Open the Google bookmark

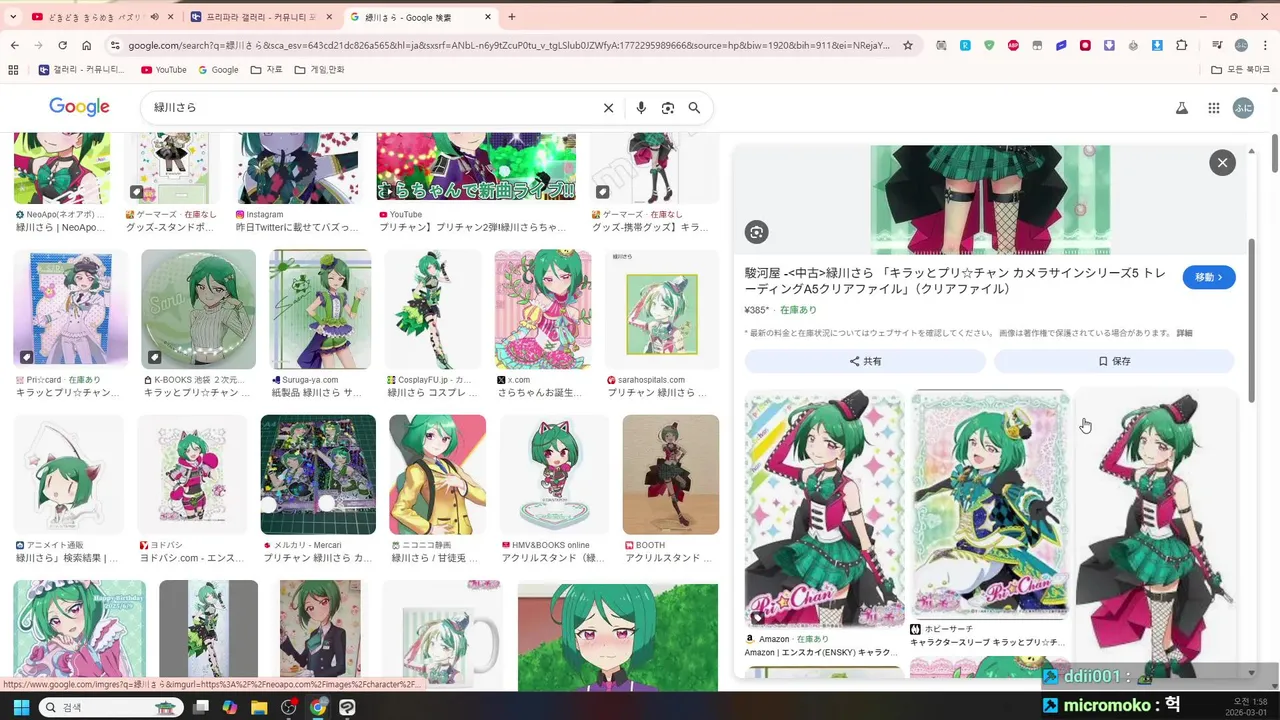click(x=218, y=70)
